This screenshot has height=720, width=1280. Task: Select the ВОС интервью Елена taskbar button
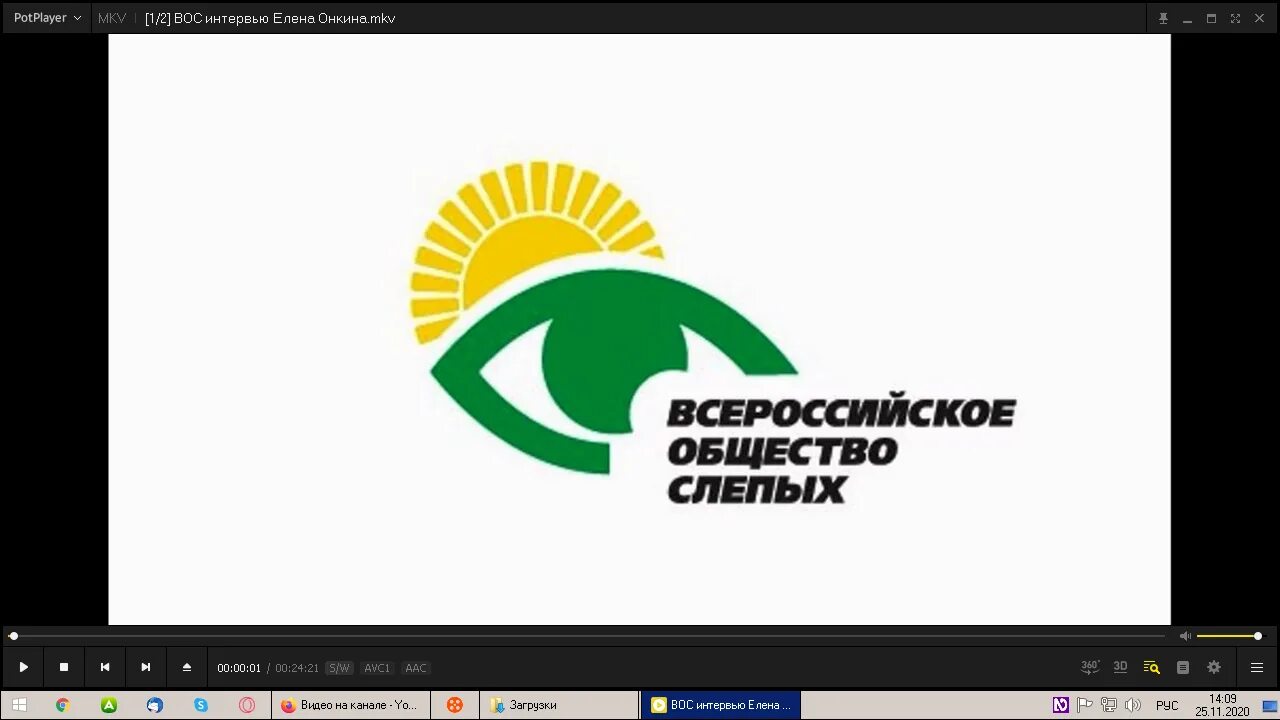click(x=721, y=705)
